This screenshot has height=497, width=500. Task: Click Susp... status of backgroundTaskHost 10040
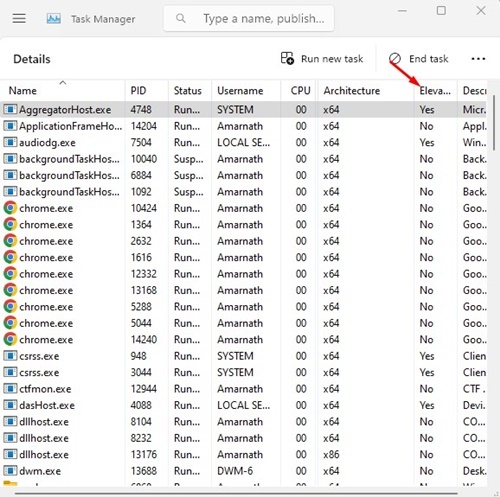pyautogui.click(x=189, y=159)
